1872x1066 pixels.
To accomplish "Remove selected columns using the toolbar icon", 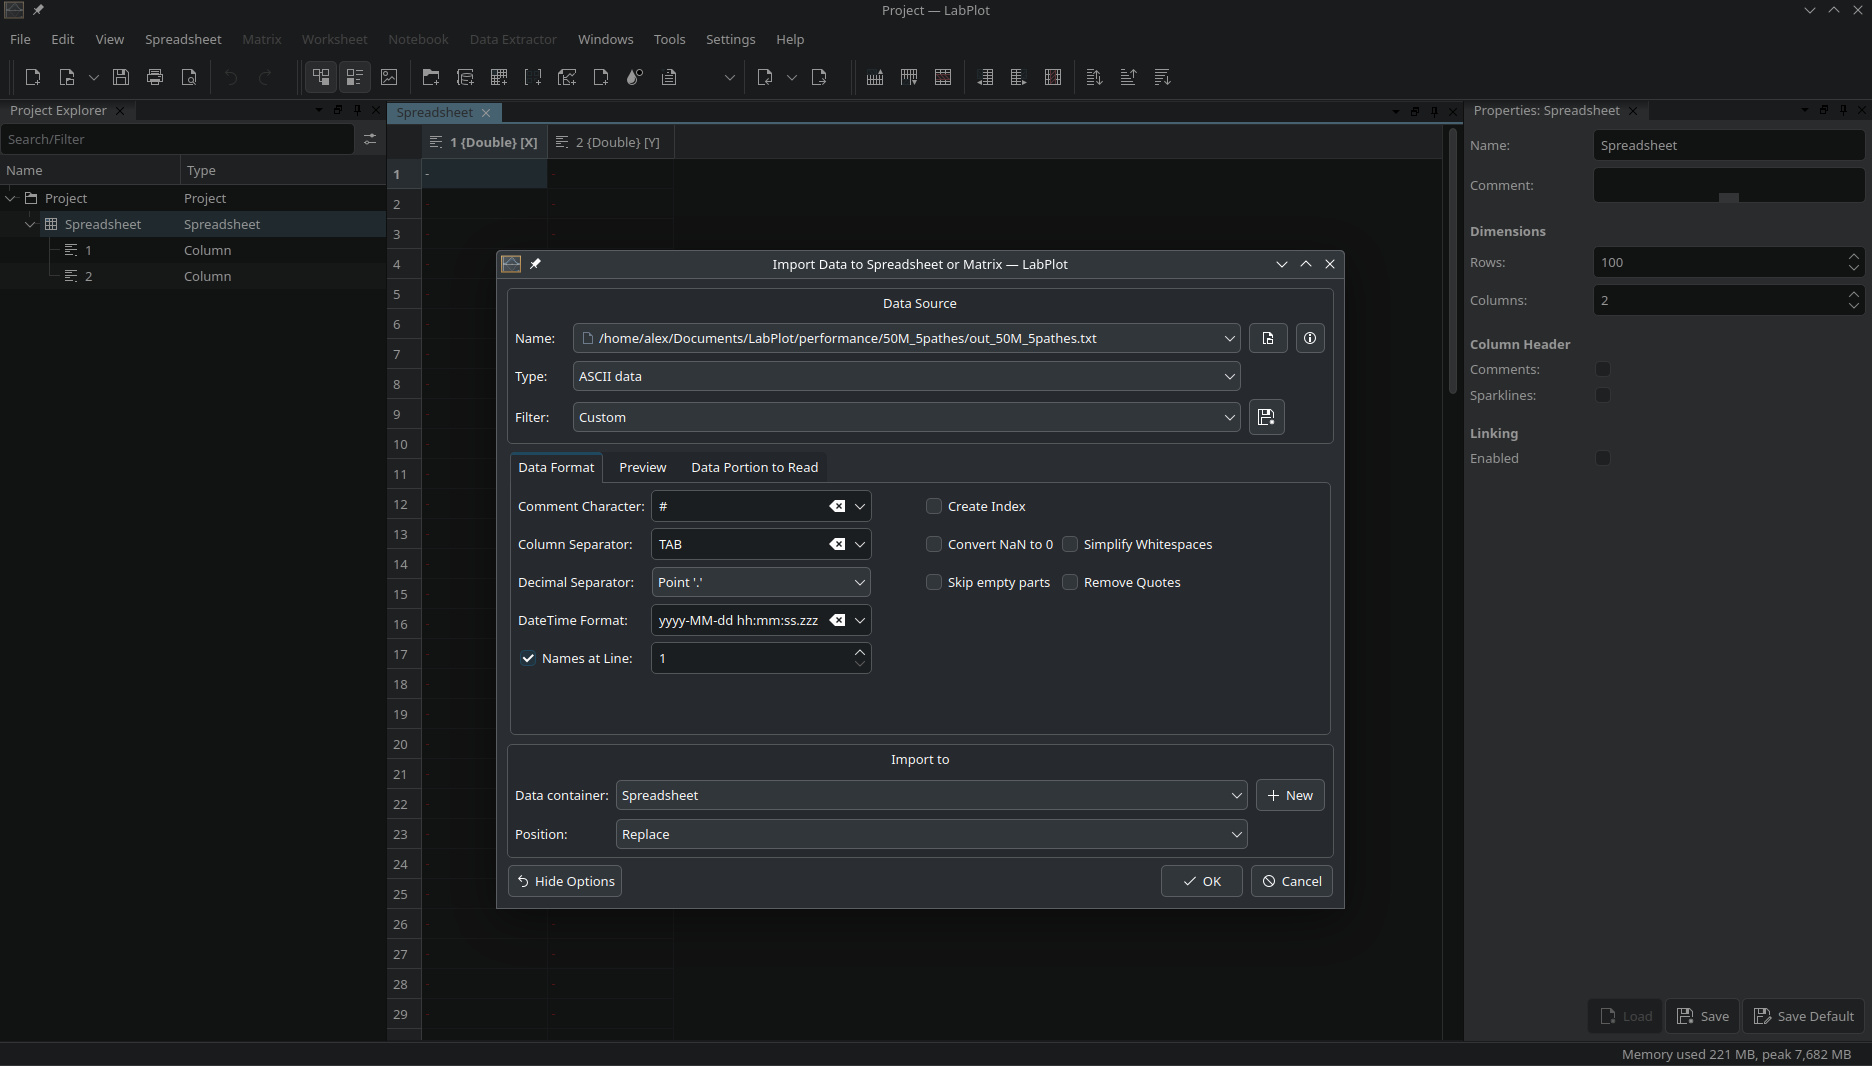I will [1052, 77].
